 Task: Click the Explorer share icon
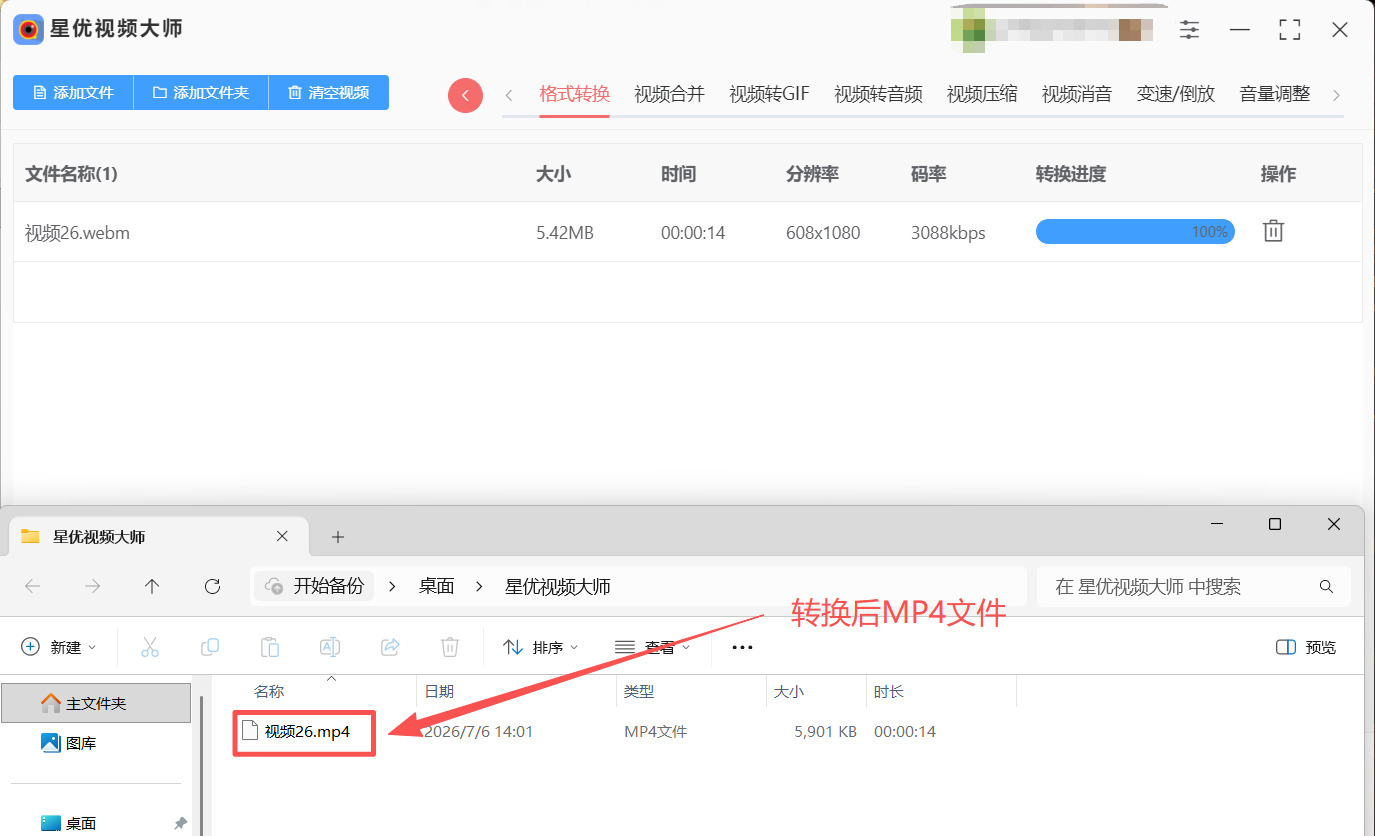pos(390,647)
